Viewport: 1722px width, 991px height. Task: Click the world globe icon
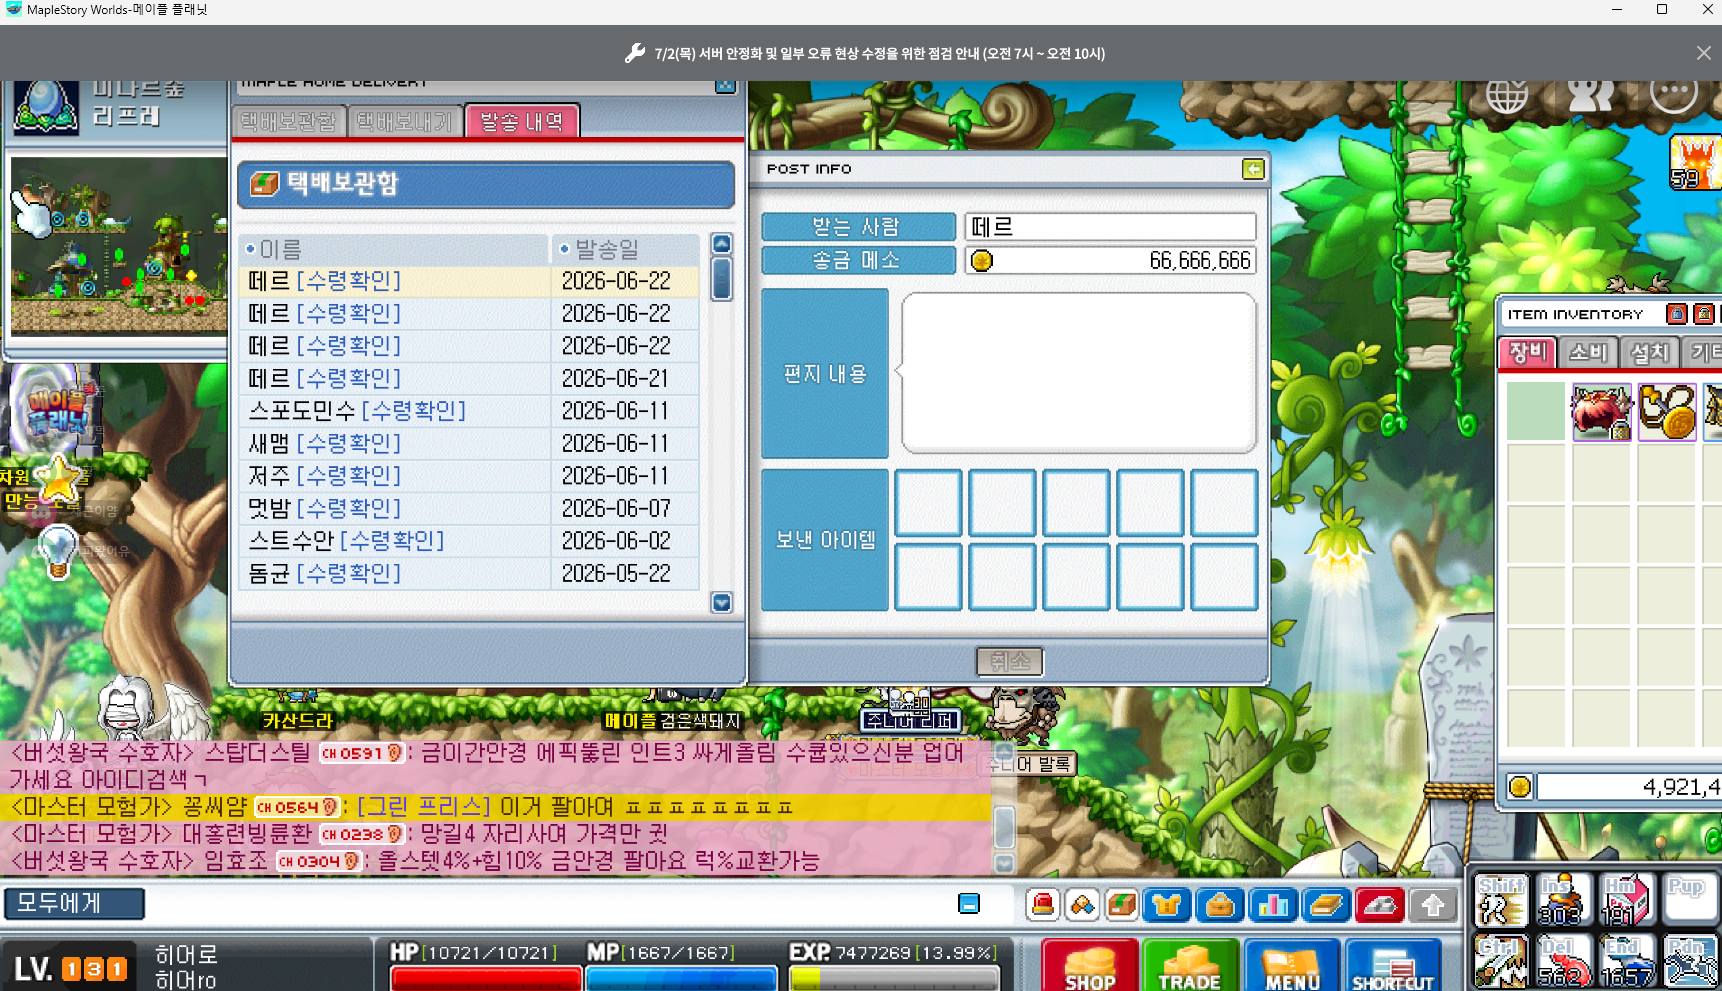coord(1507,95)
